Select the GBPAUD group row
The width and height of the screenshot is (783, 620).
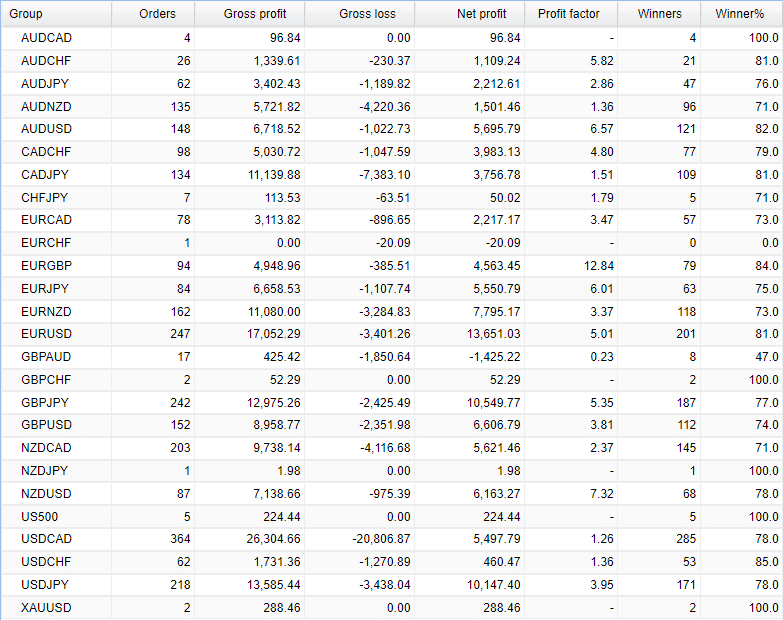click(392, 357)
